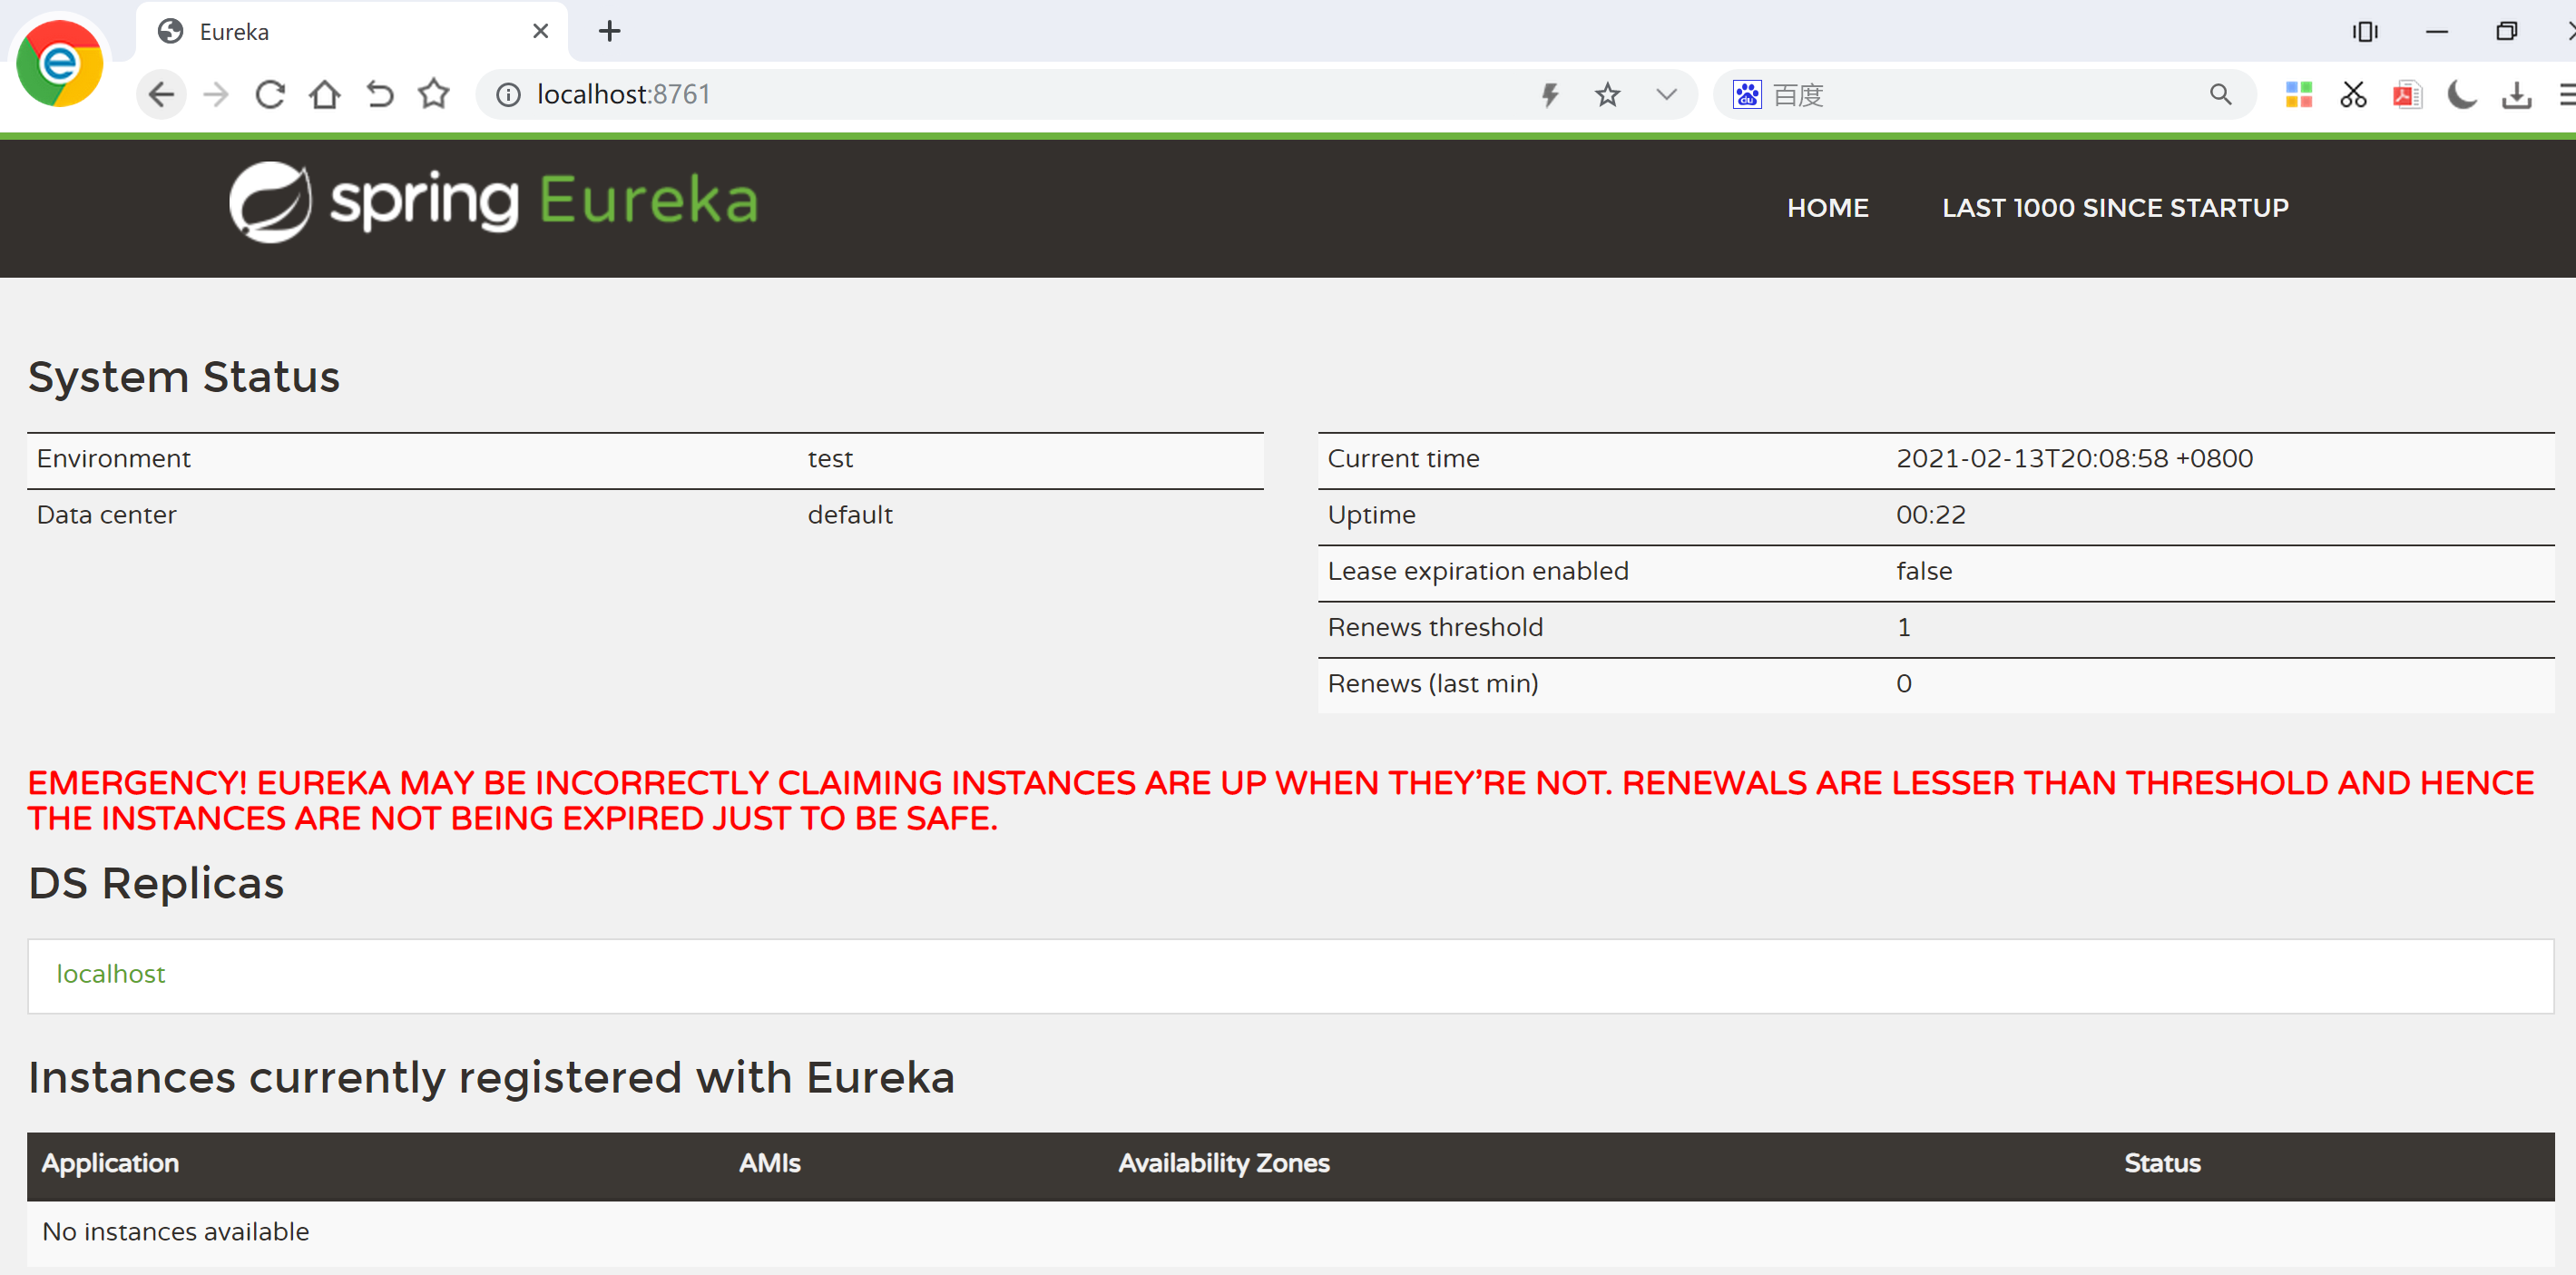Close the Eureka tab
This screenshot has width=2576, height=1275.
click(x=540, y=31)
